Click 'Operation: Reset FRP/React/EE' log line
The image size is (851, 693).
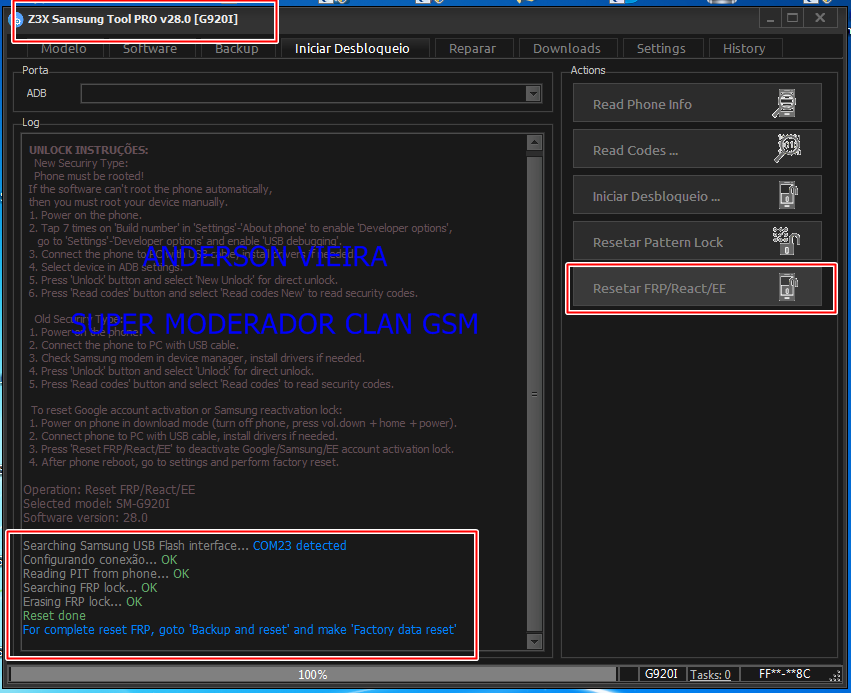click(109, 489)
